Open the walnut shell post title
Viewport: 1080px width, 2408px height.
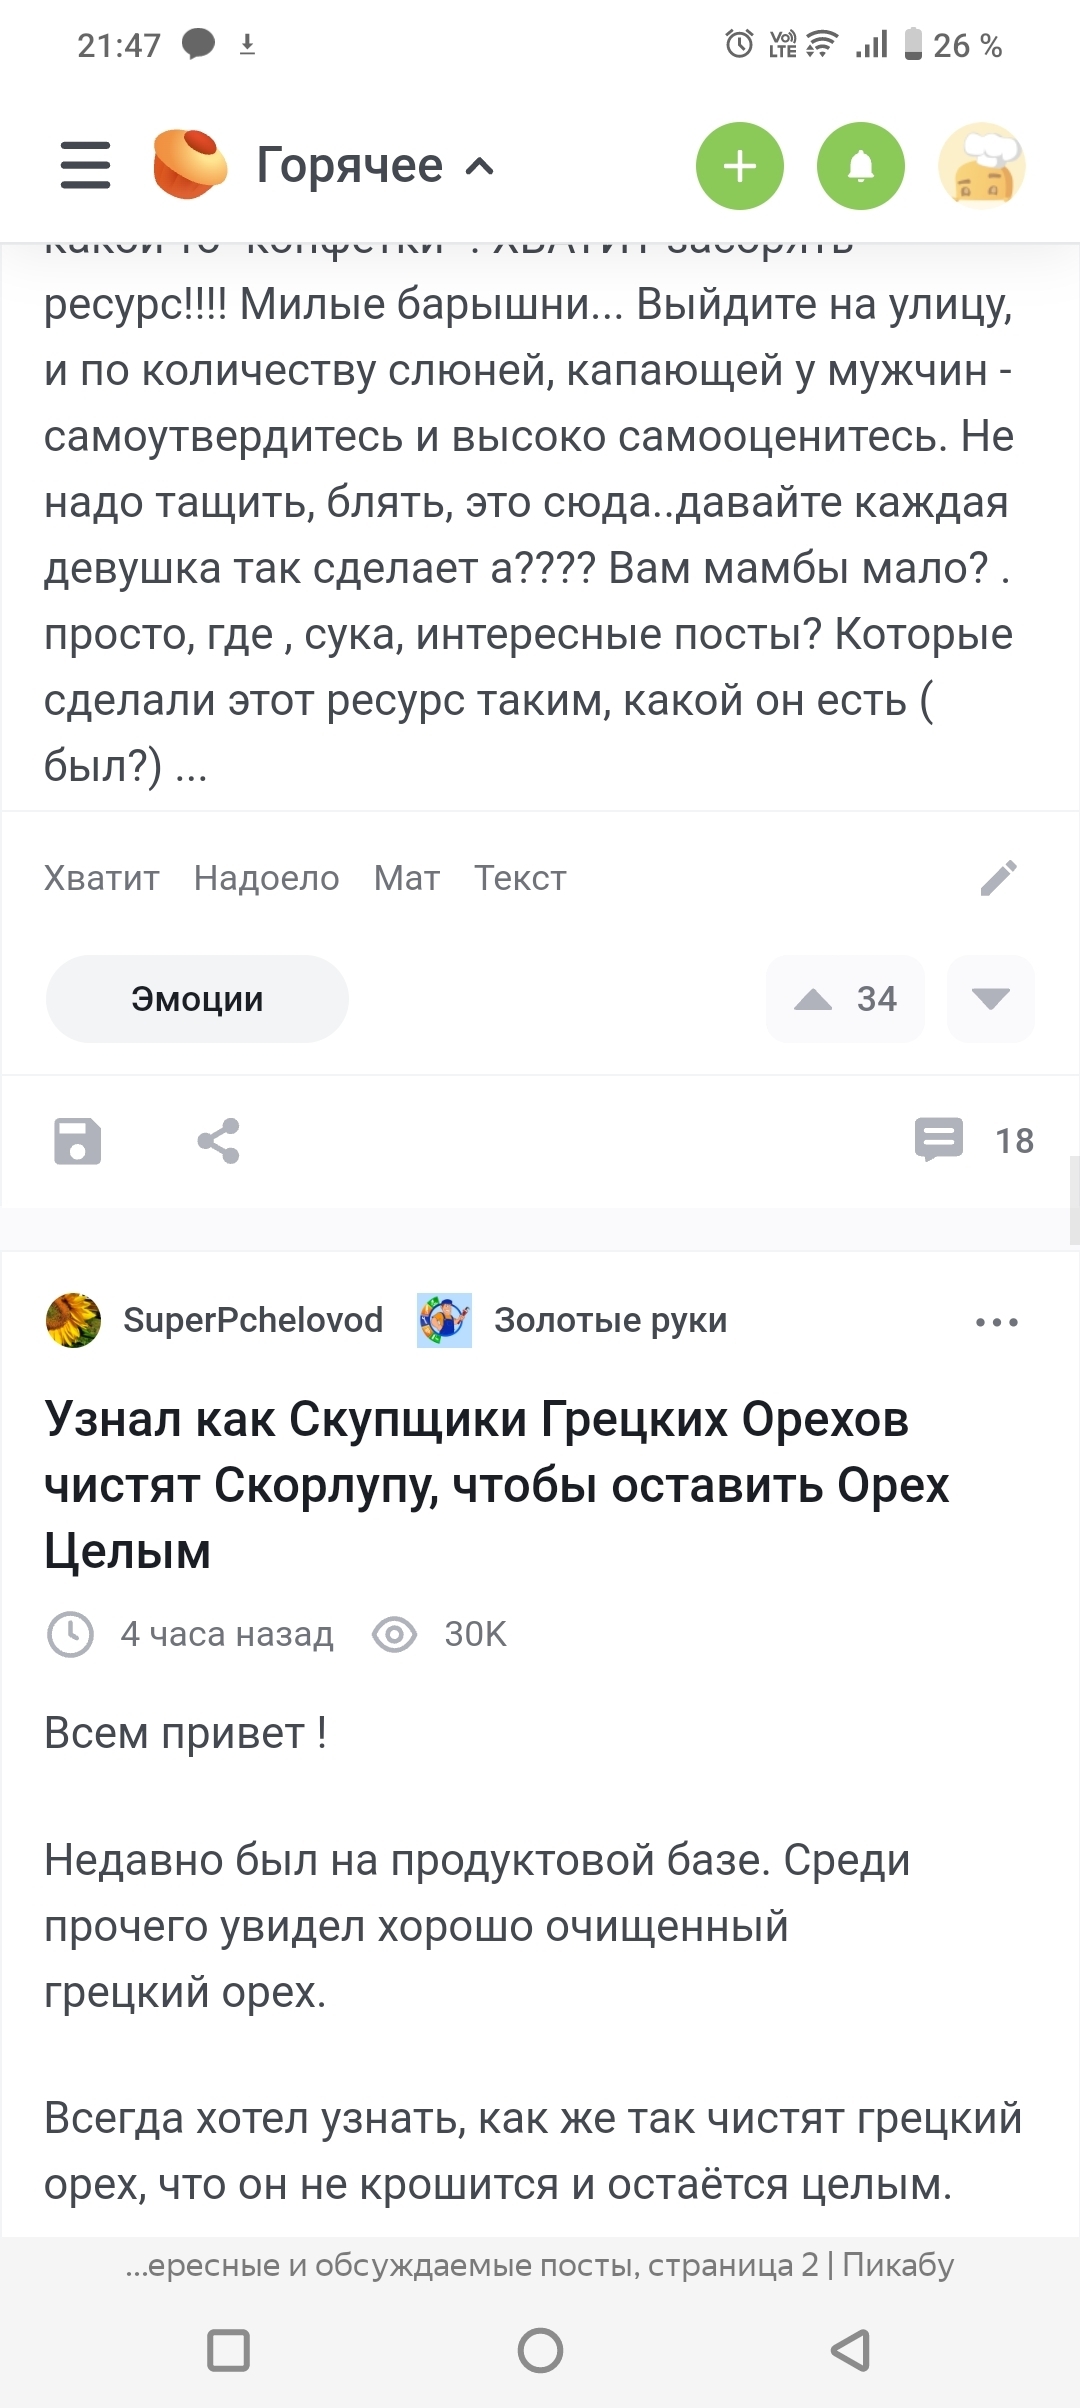coord(496,1485)
